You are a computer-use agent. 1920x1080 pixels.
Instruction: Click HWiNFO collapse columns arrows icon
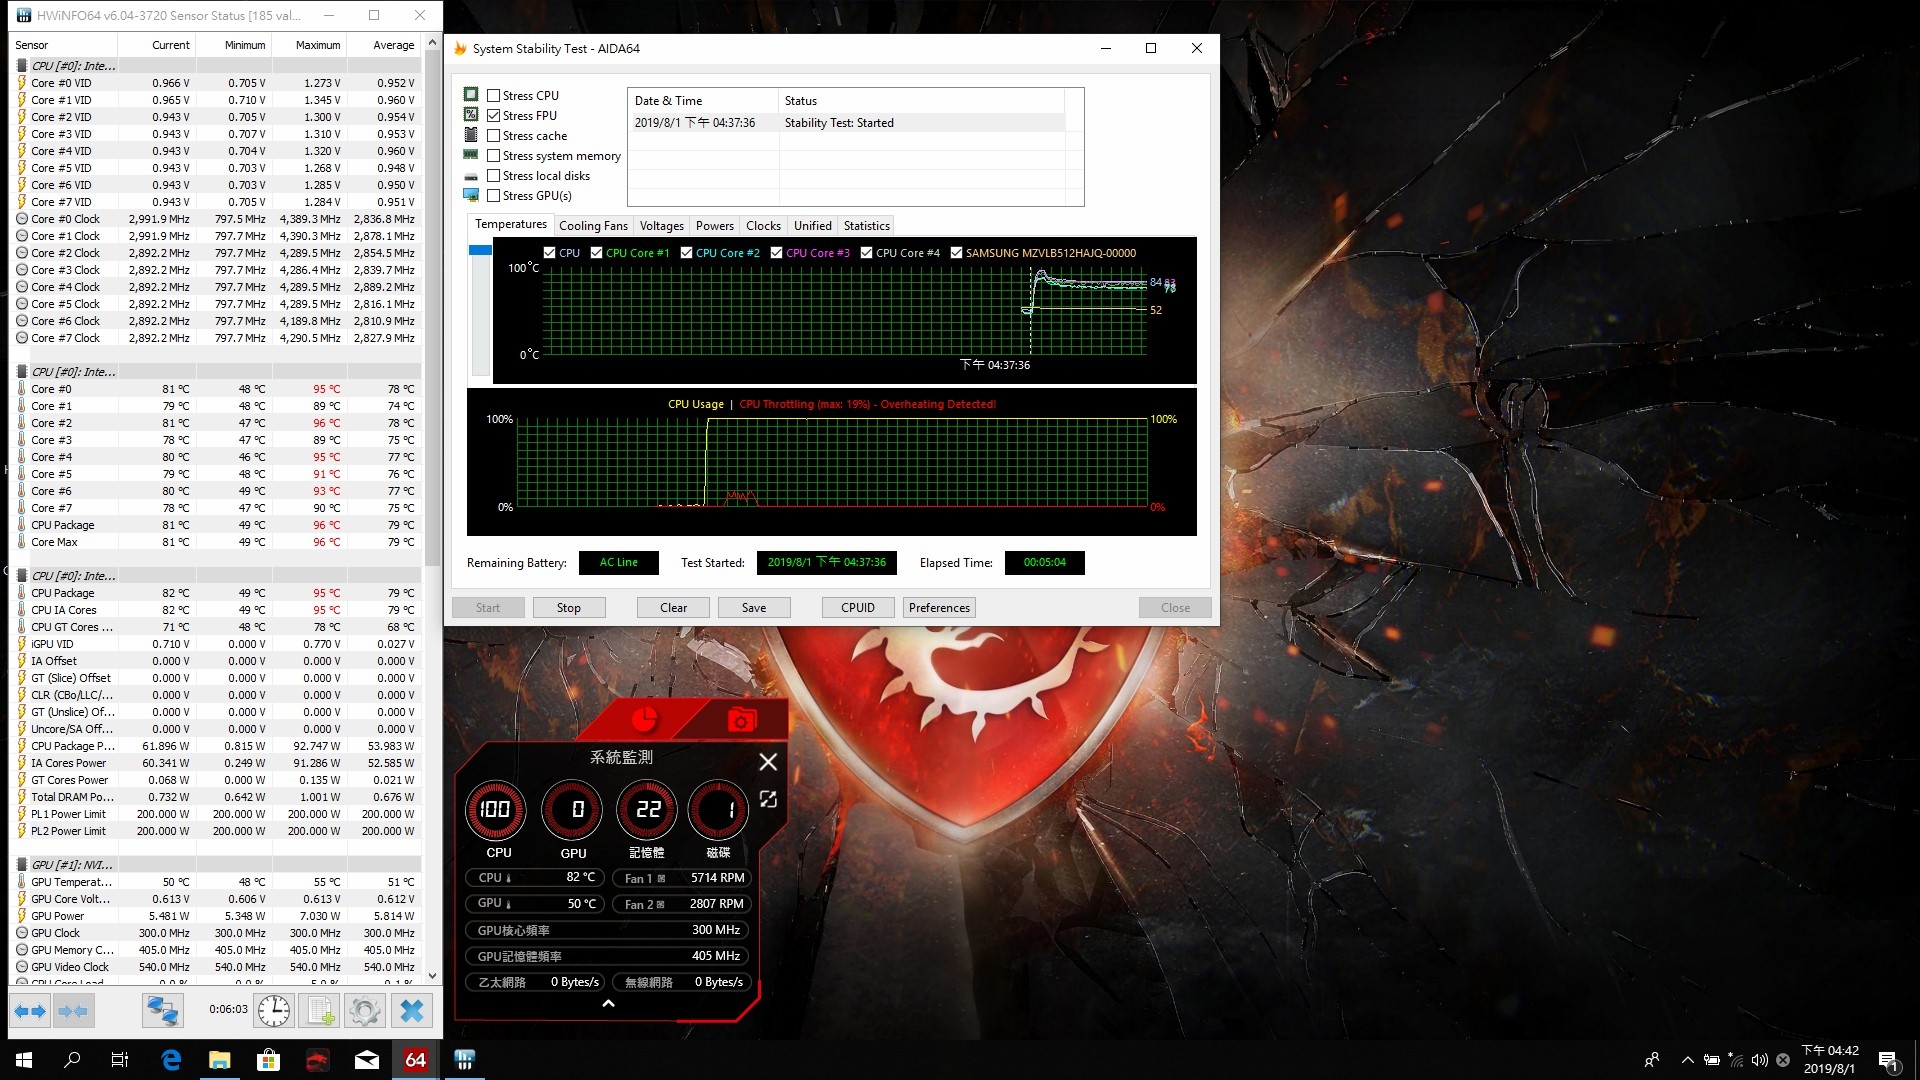pyautogui.click(x=73, y=1011)
